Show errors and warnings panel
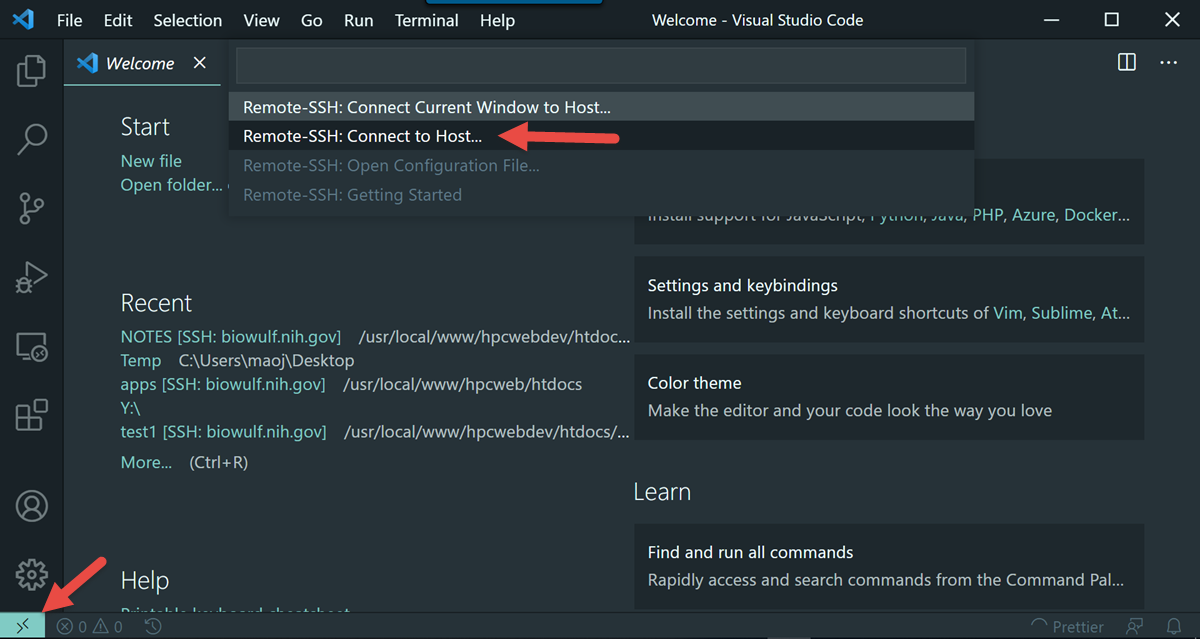 (89, 627)
